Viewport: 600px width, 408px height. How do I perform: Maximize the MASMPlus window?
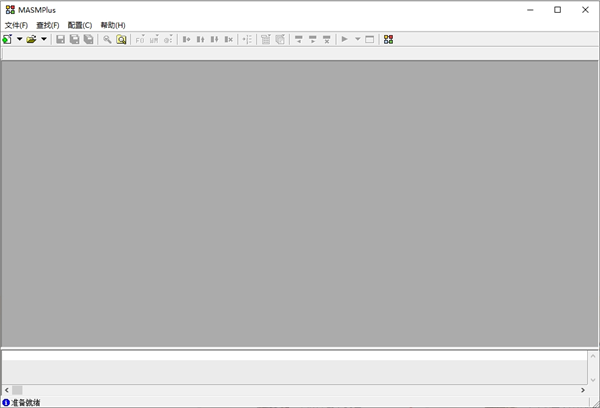click(x=558, y=10)
